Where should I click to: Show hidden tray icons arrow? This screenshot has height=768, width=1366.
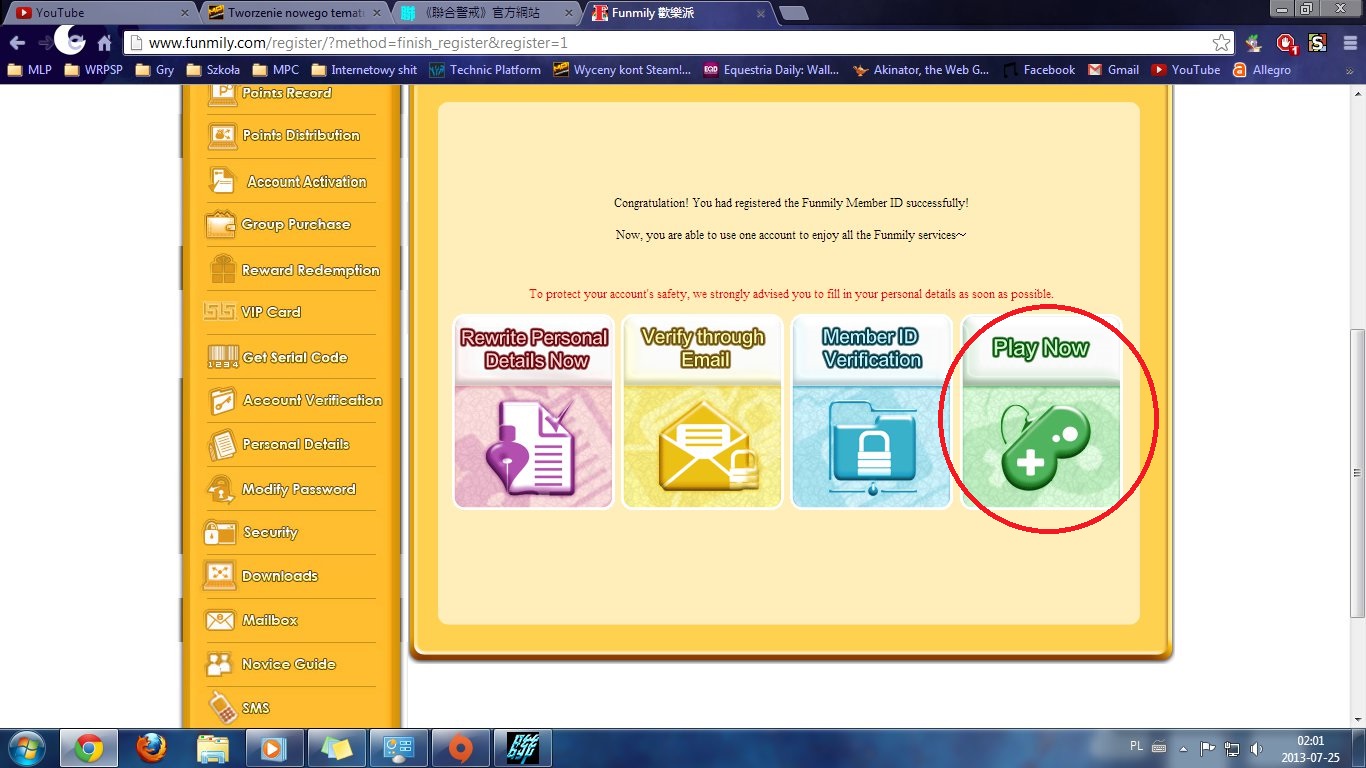(x=1184, y=748)
